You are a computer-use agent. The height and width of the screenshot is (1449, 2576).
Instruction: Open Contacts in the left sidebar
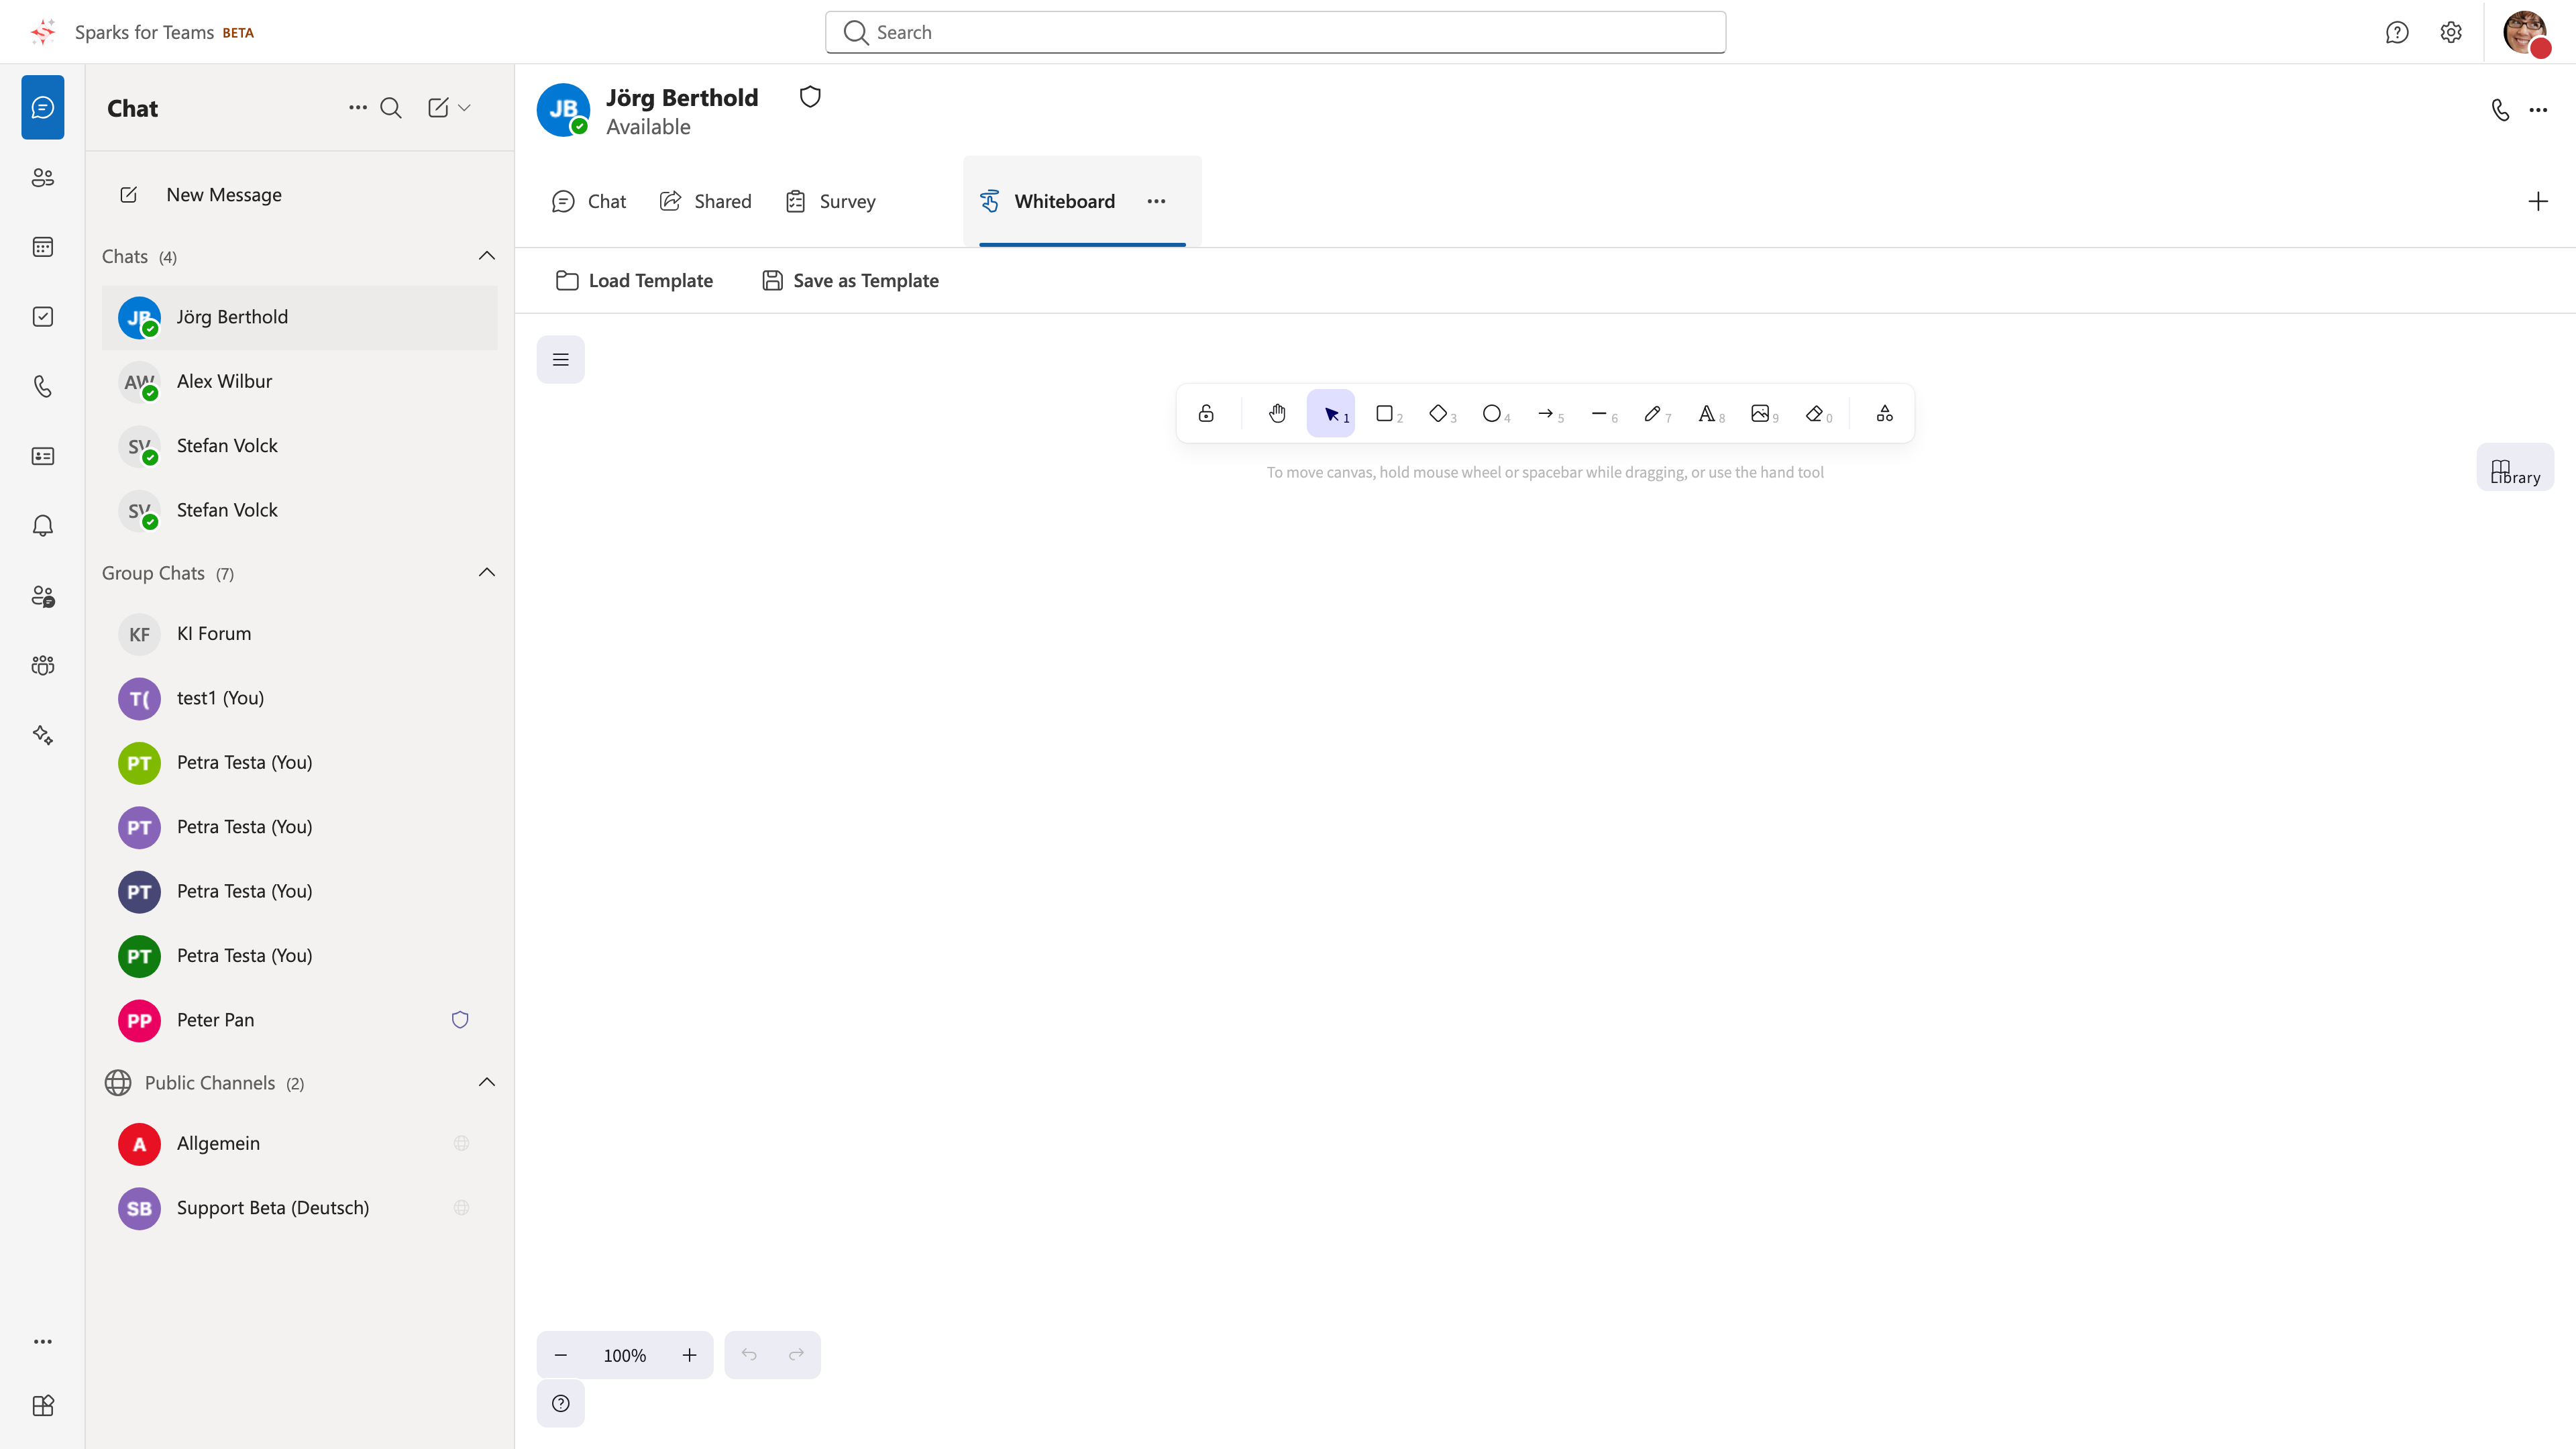(43, 177)
